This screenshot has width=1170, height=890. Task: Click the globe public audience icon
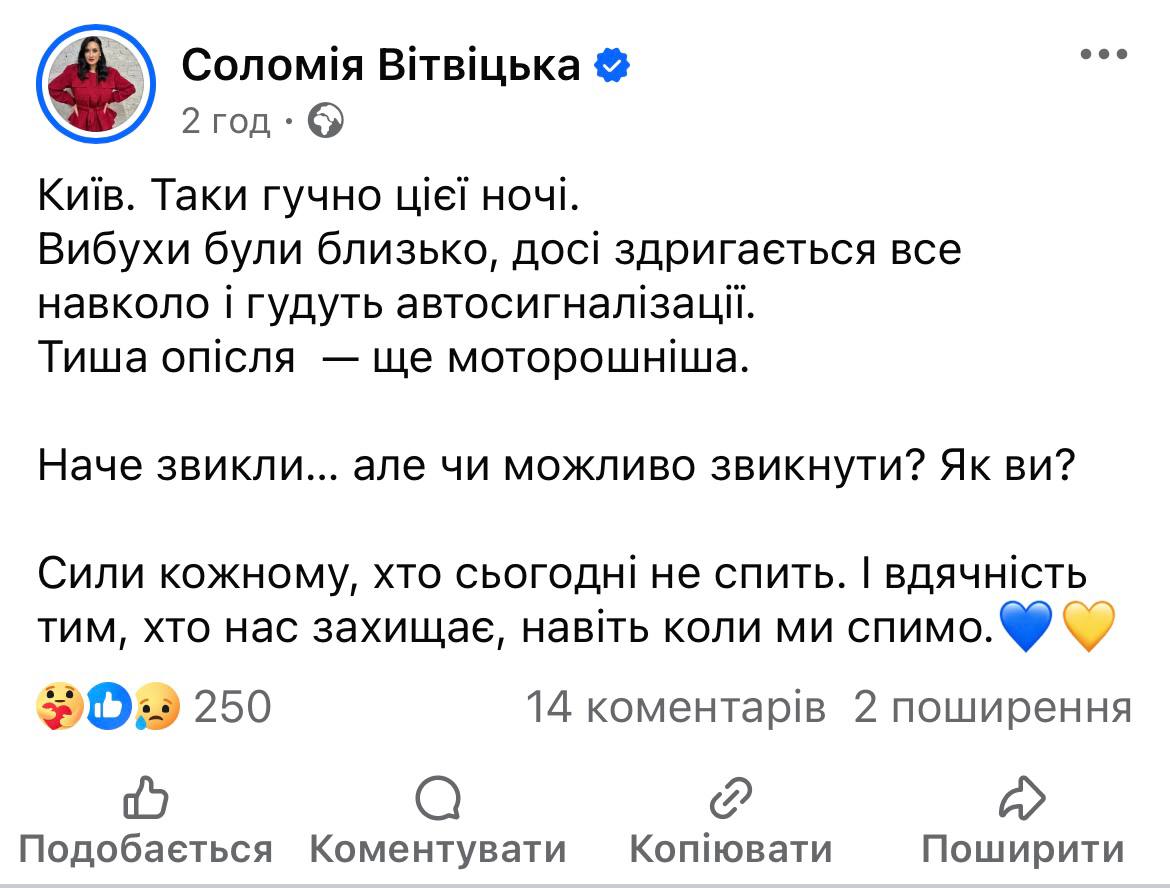(326, 121)
